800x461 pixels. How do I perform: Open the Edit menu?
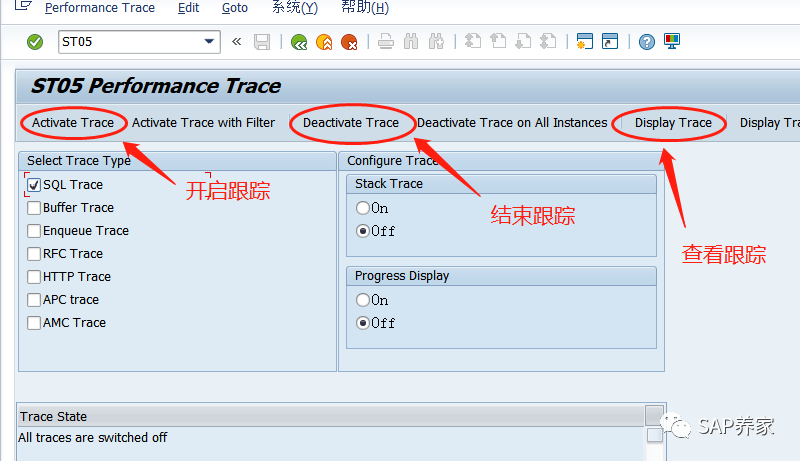click(188, 8)
